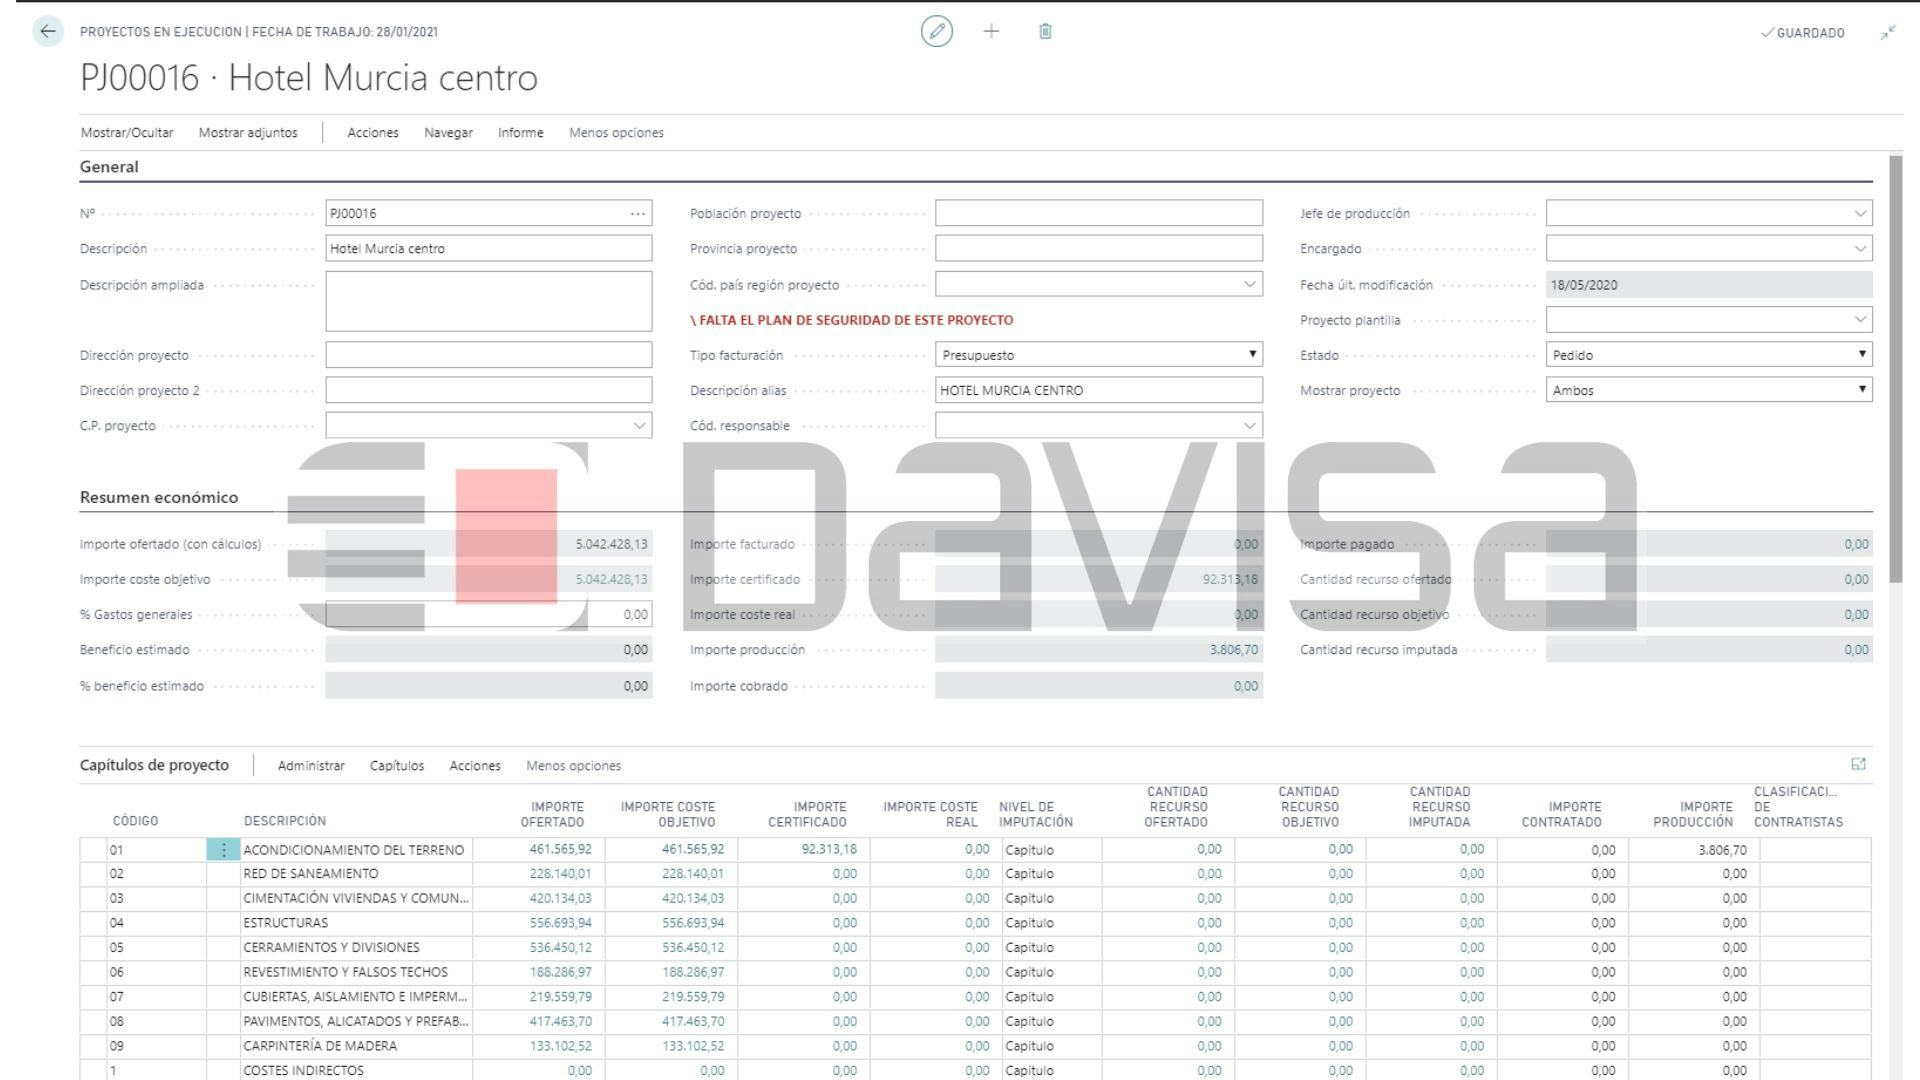1920x1080 pixels.
Task: Click the Dirección proyecto 2 field
Action: tap(489, 390)
